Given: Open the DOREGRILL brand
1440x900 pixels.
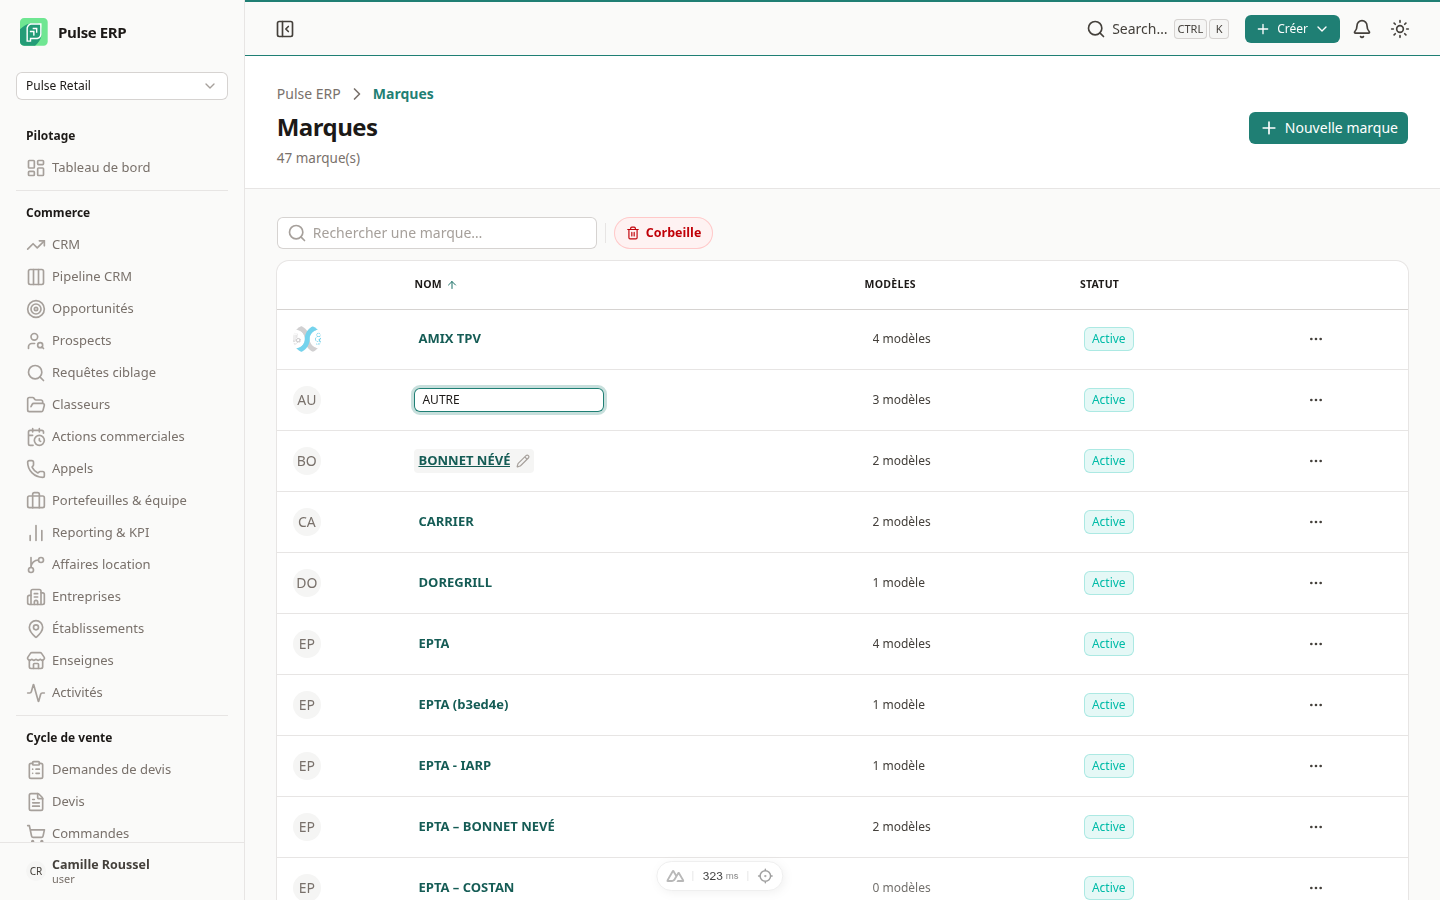Looking at the screenshot, I should [x=455, y=583].
